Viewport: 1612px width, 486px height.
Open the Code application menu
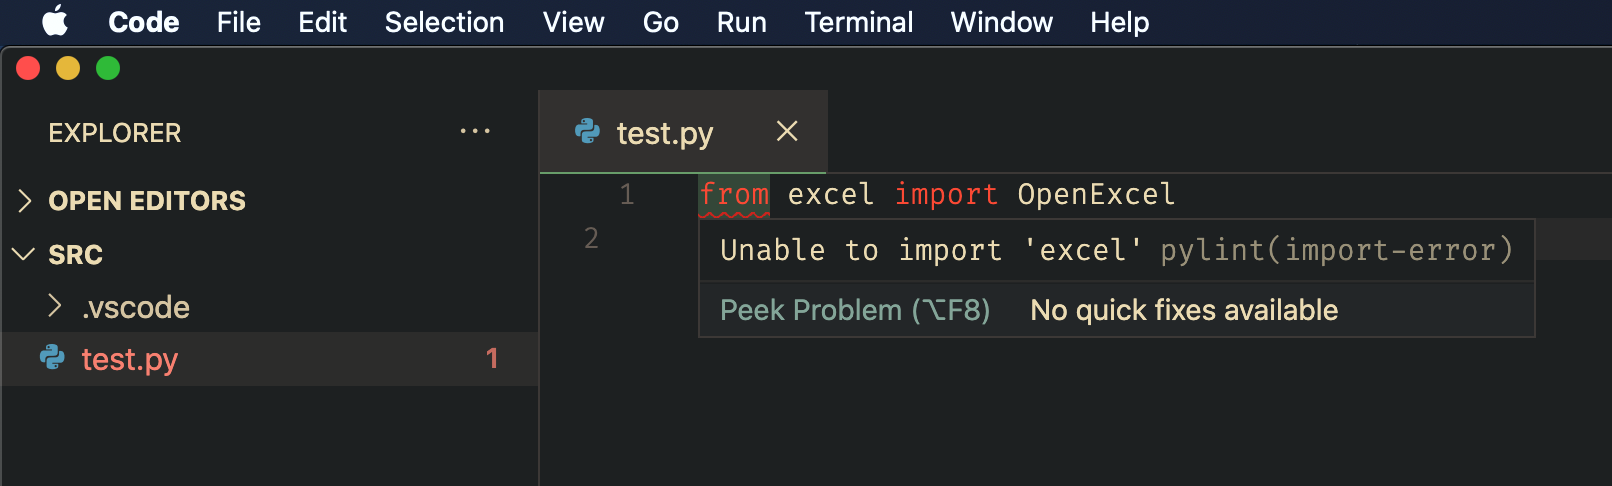(144, 22)
